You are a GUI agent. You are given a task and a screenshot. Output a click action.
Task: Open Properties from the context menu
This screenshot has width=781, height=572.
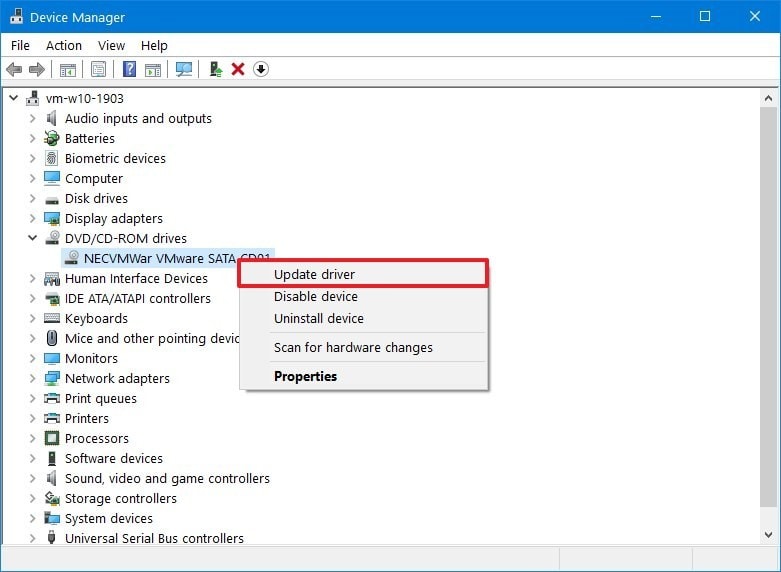(305, 377)
